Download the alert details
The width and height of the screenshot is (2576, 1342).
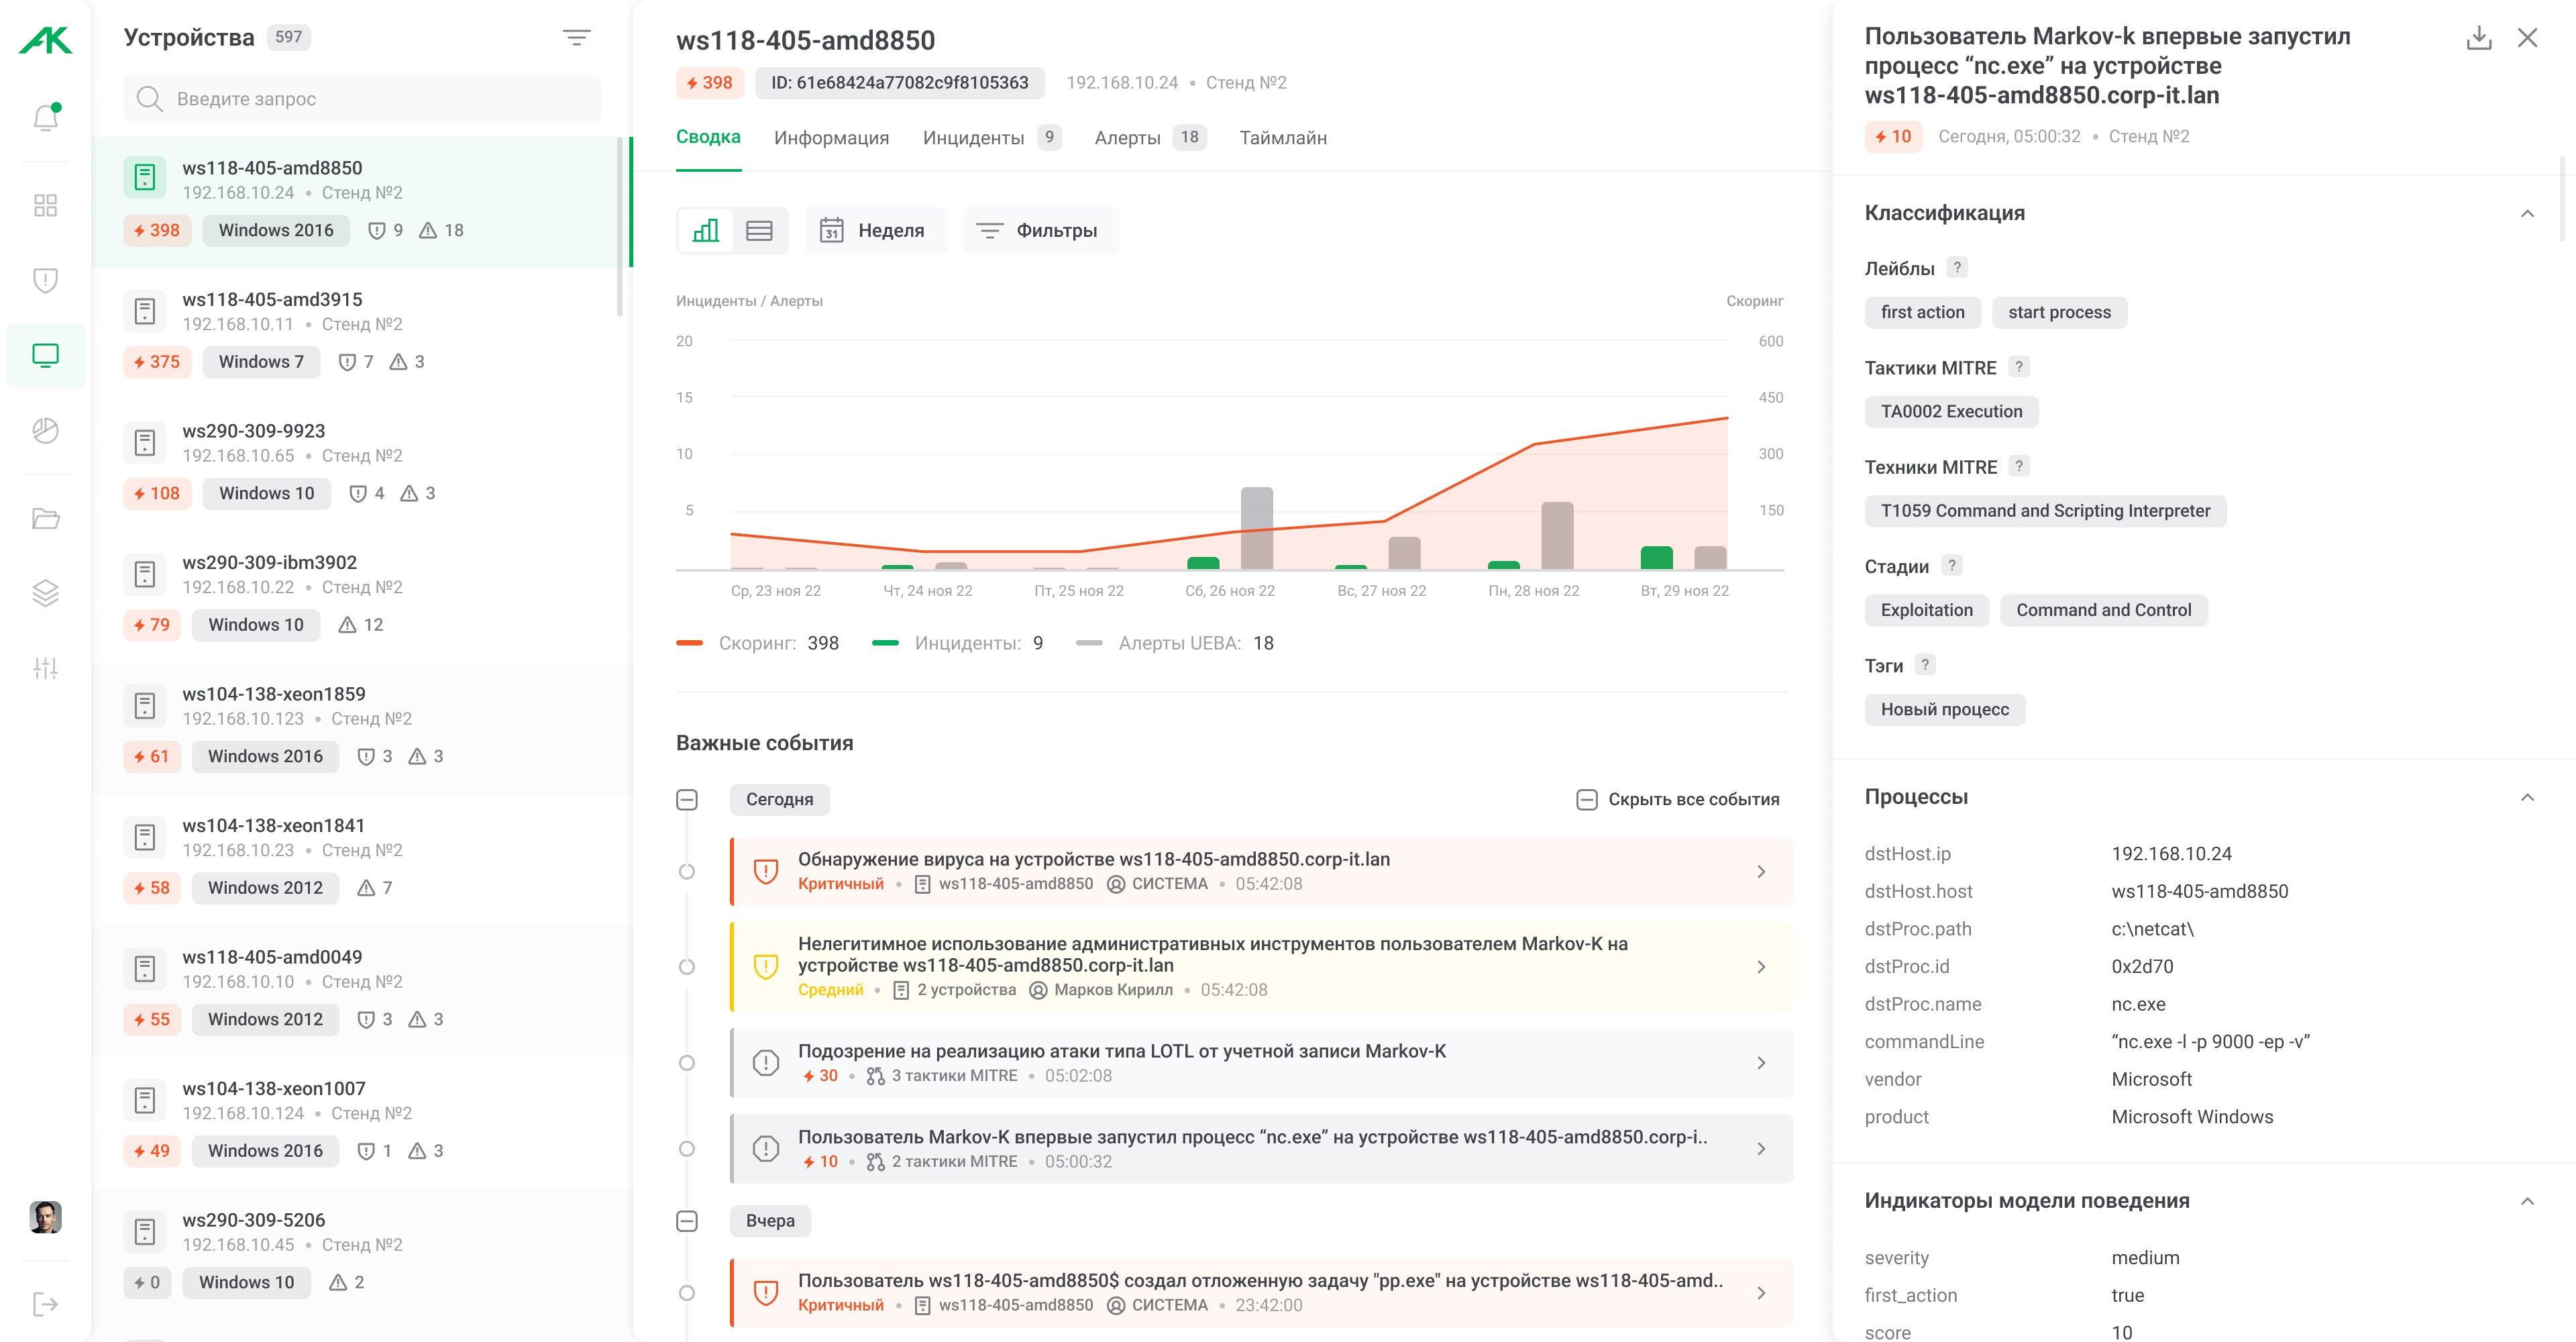click(2478, 38)
